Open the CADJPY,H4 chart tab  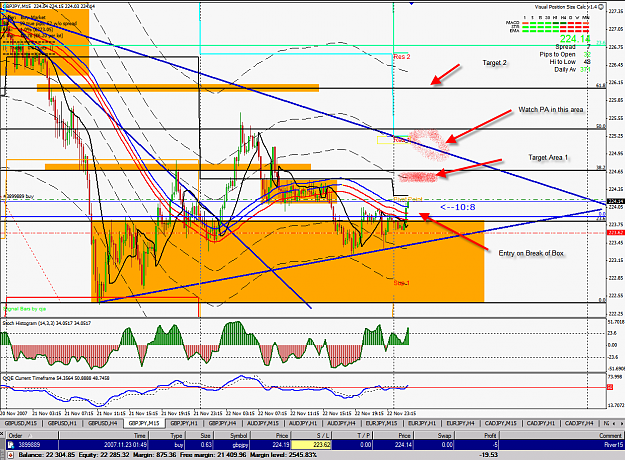point(580,423)
